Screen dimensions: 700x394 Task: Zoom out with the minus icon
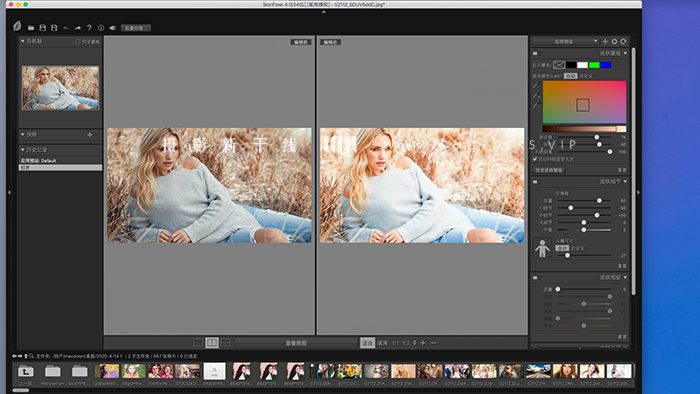tap(433, 343)
